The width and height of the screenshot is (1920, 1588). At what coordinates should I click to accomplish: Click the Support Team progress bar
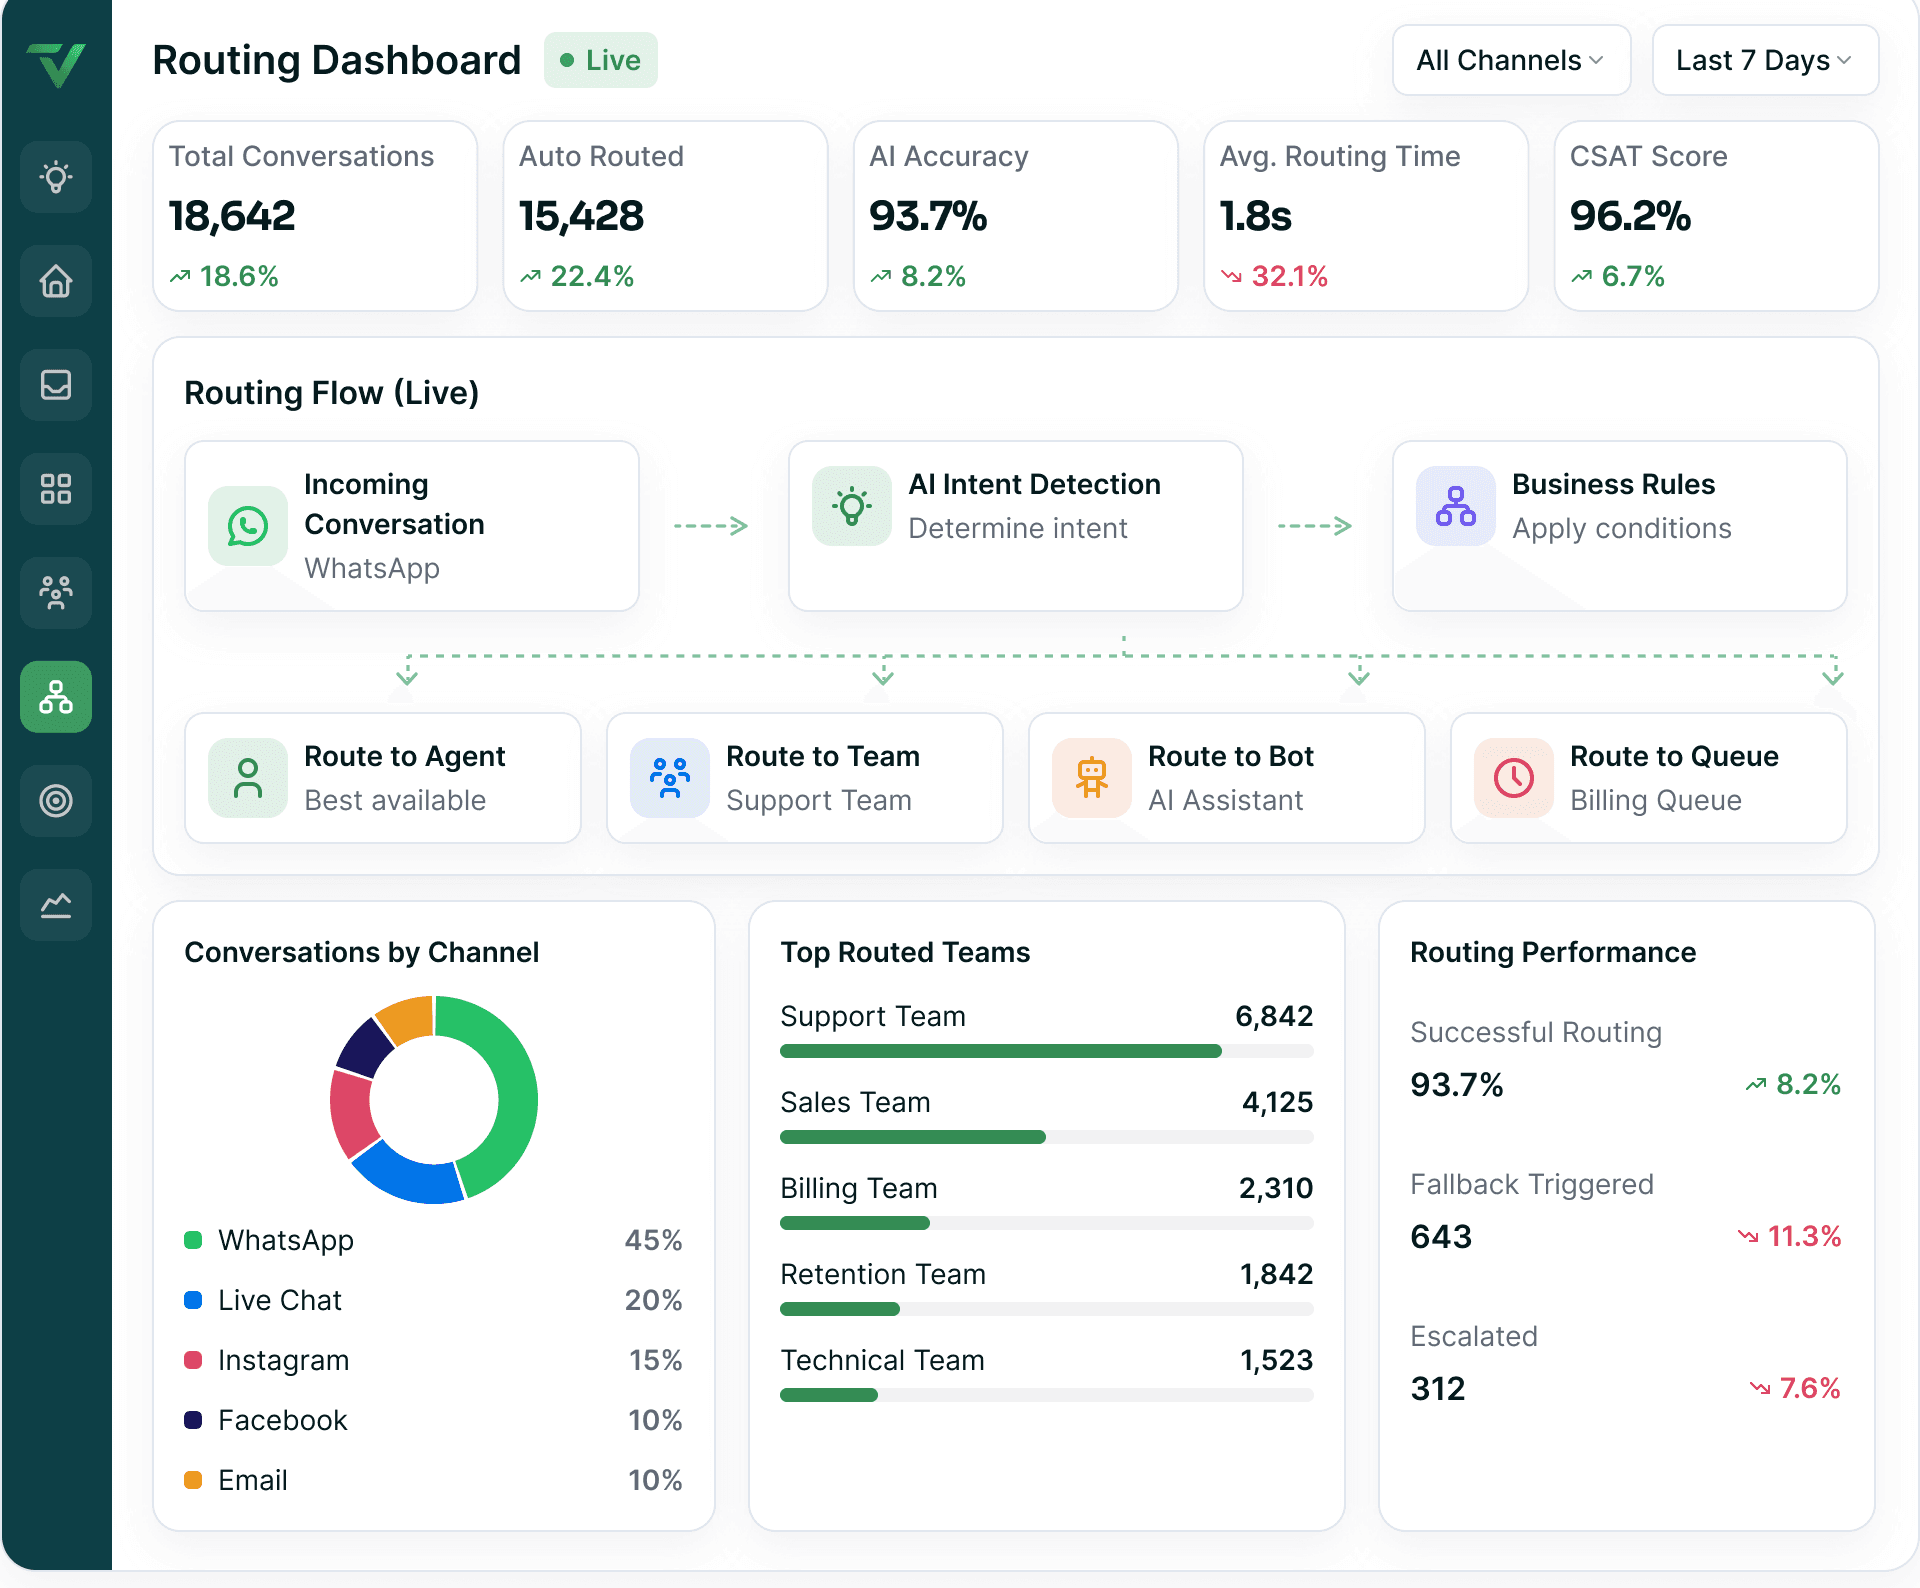pos(1047,1051)
